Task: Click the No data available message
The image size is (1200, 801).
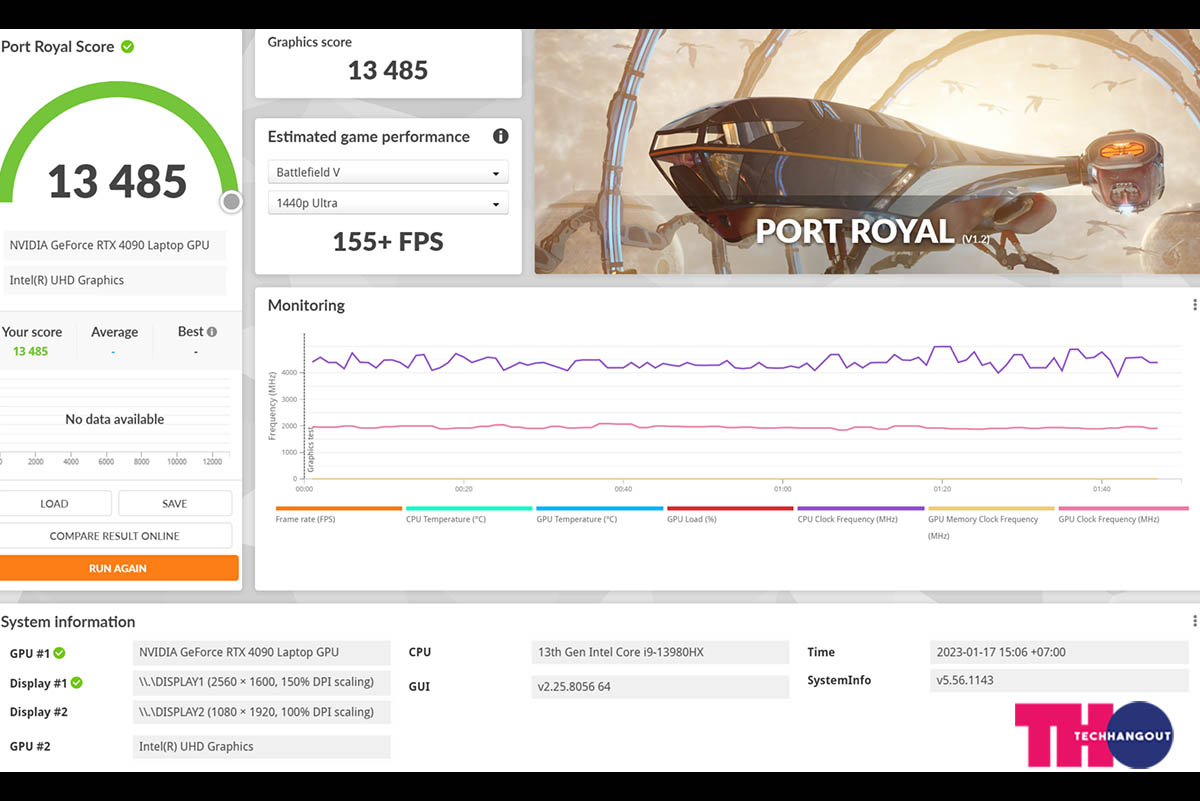Action: (115, 419)
